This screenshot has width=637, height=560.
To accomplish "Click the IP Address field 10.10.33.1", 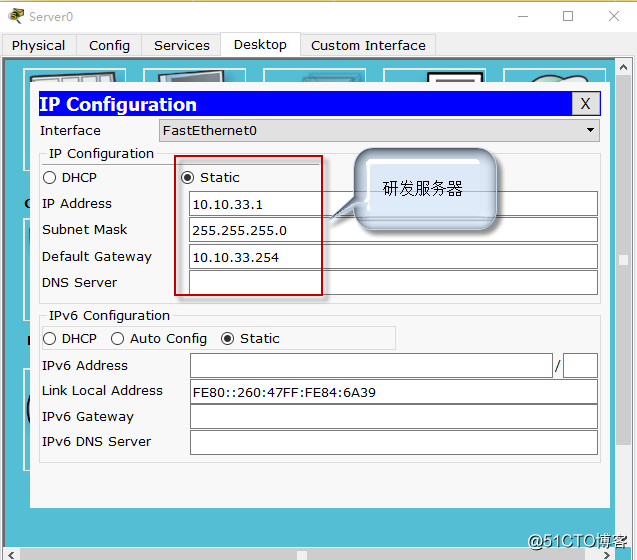I will 393,204.
